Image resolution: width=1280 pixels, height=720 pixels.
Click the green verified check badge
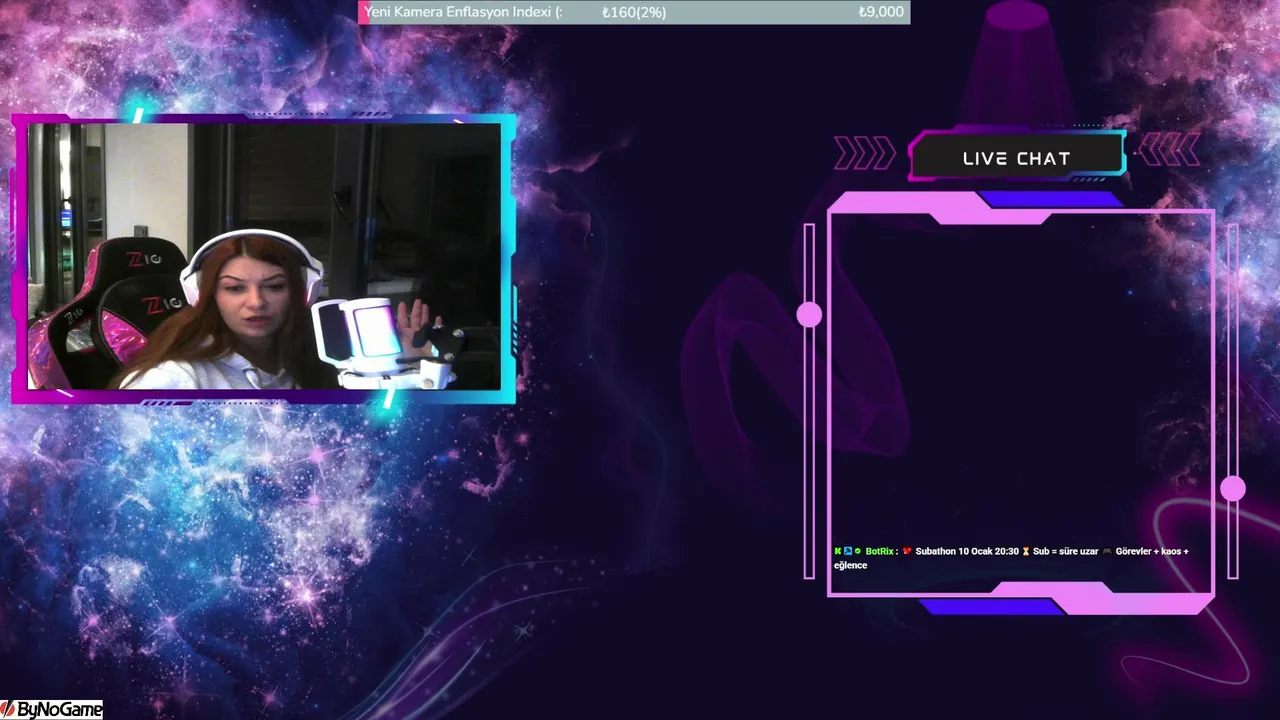pyautogui.click(x=858, y=551)
